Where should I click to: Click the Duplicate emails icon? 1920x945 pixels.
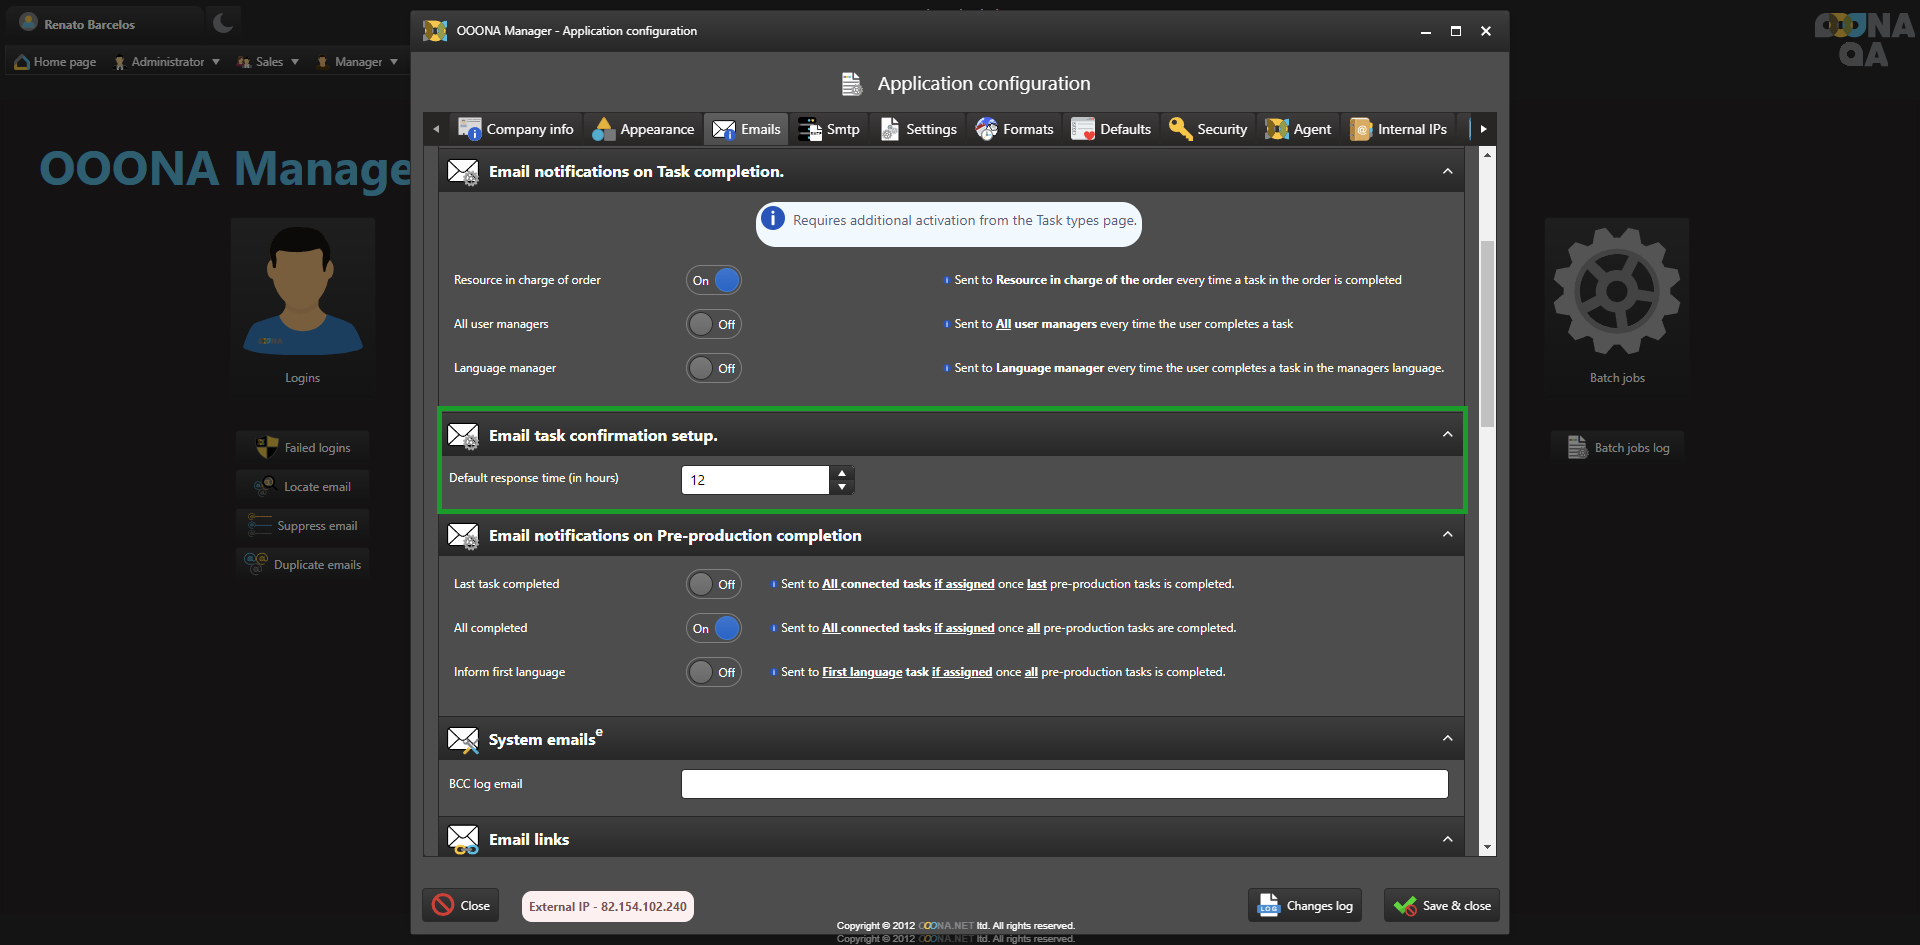click(x=257, y=565)
